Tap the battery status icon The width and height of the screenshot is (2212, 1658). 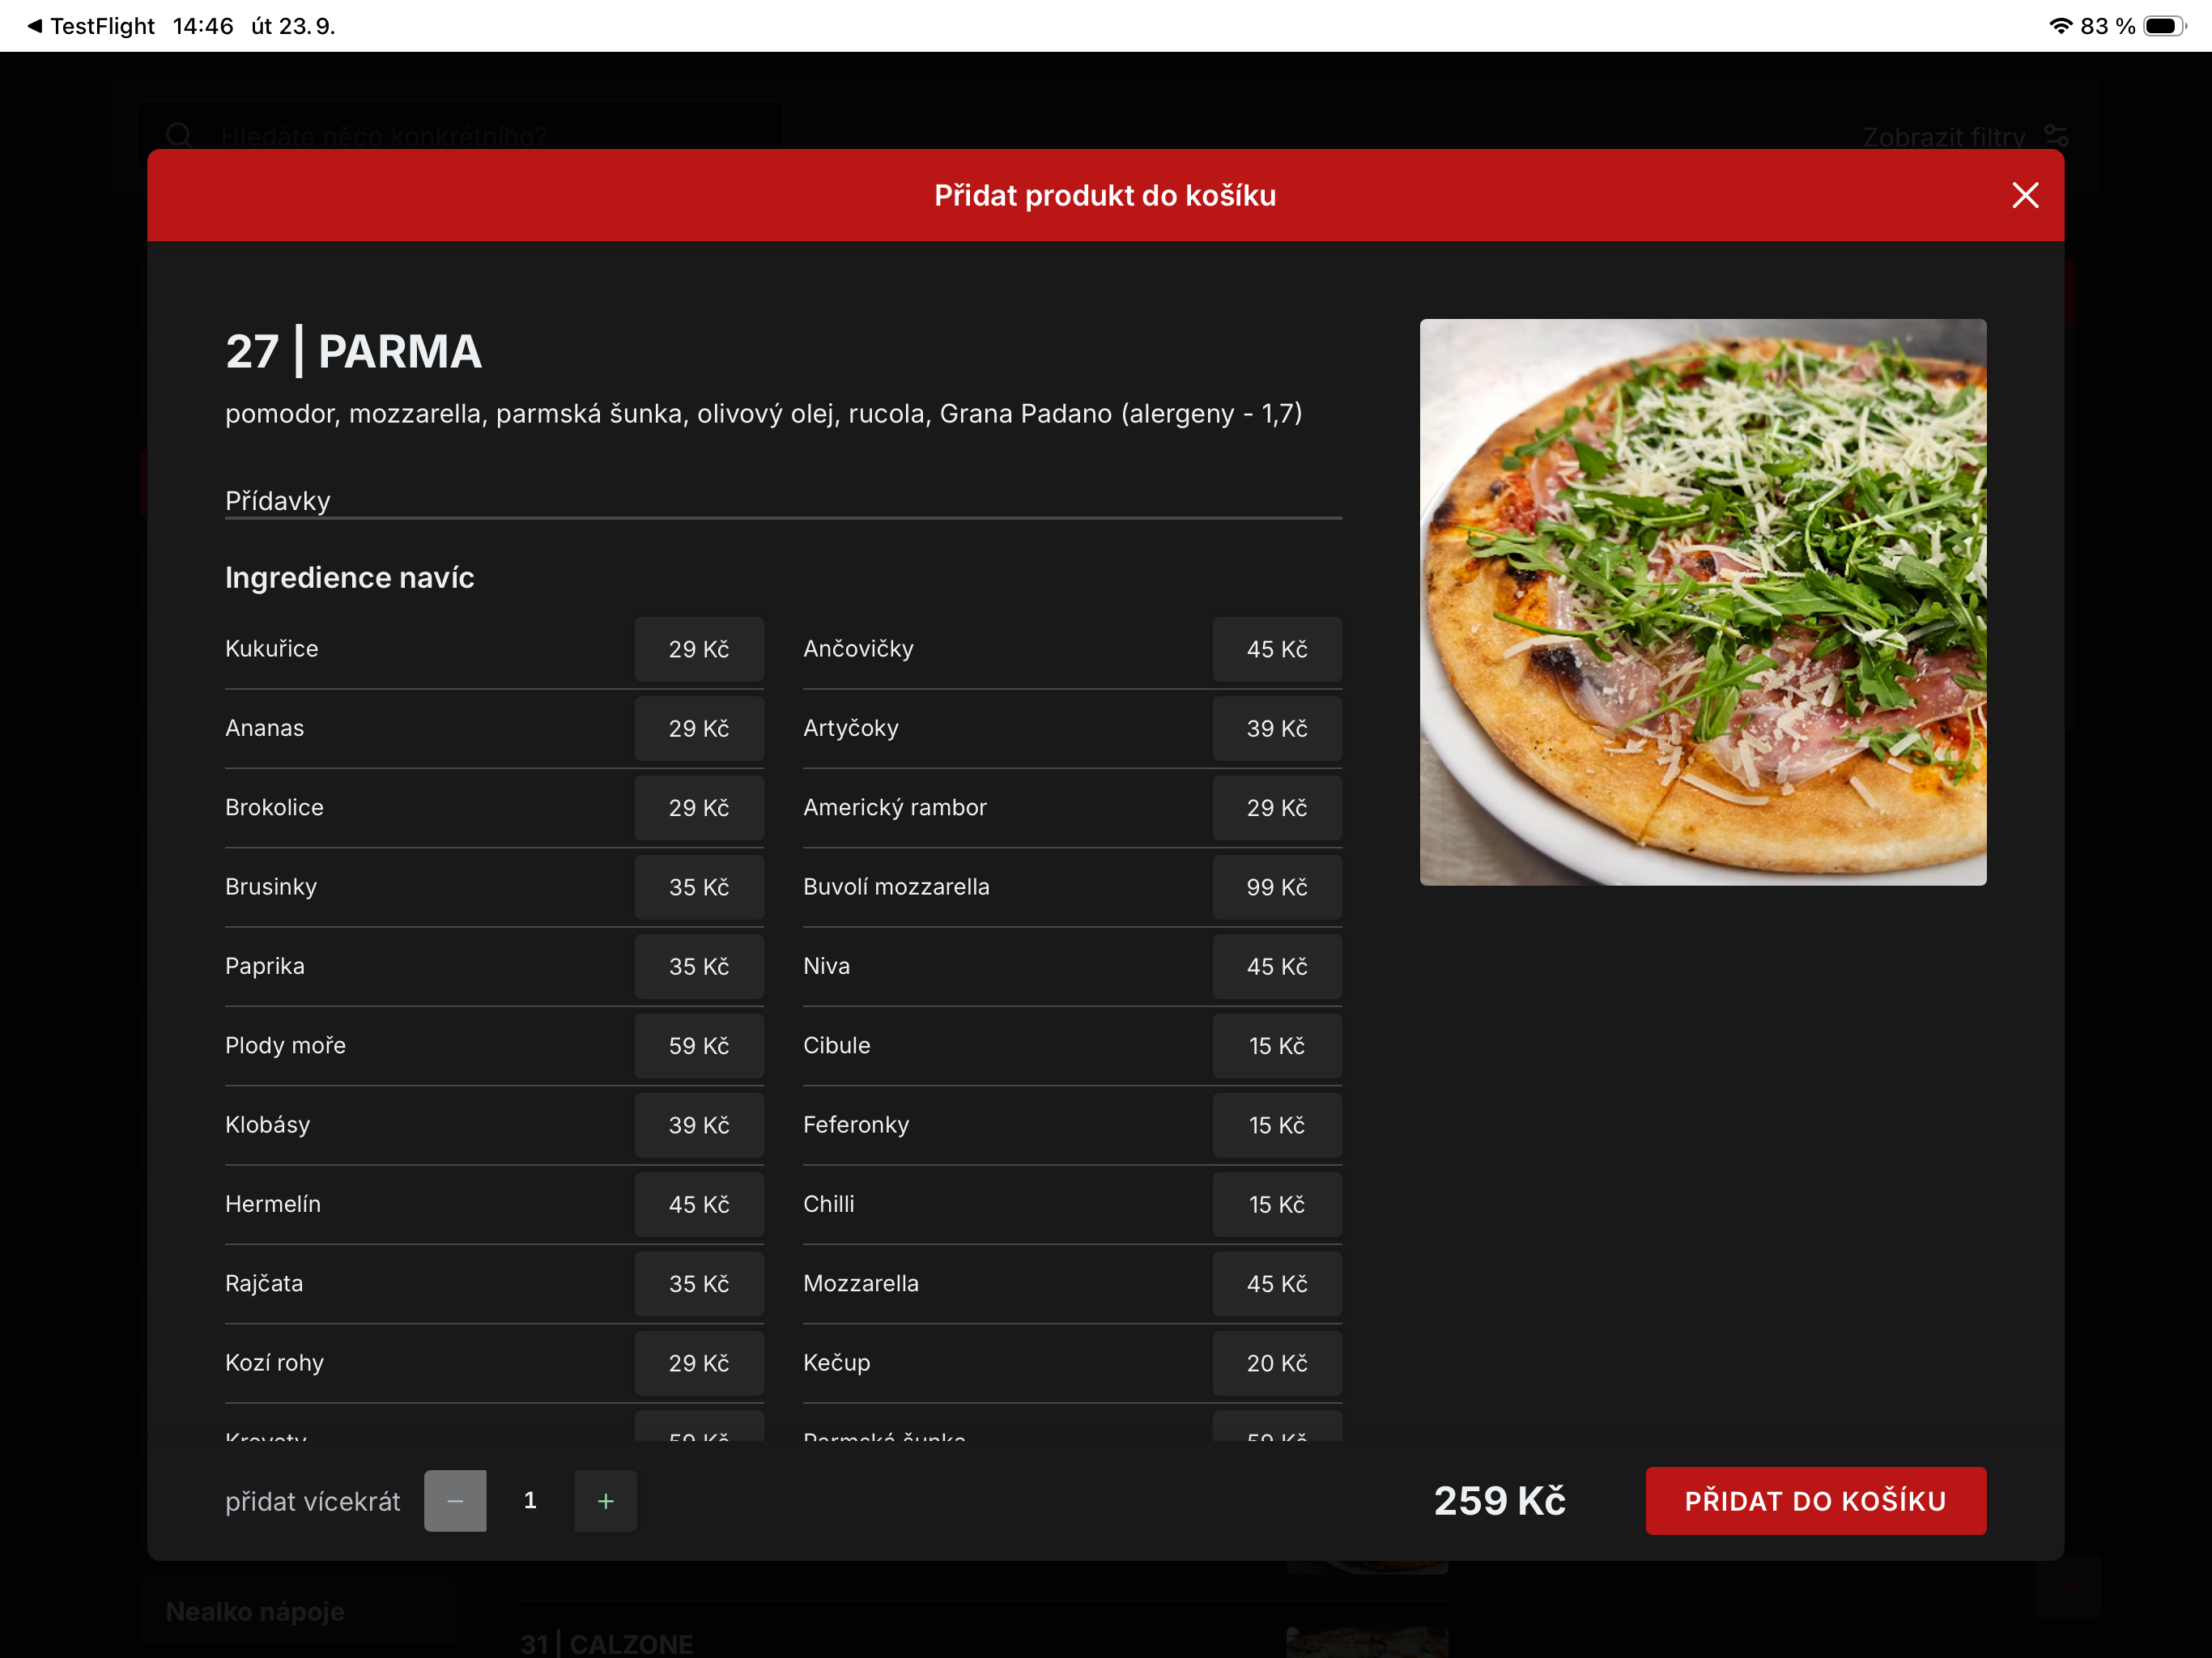2164,26
